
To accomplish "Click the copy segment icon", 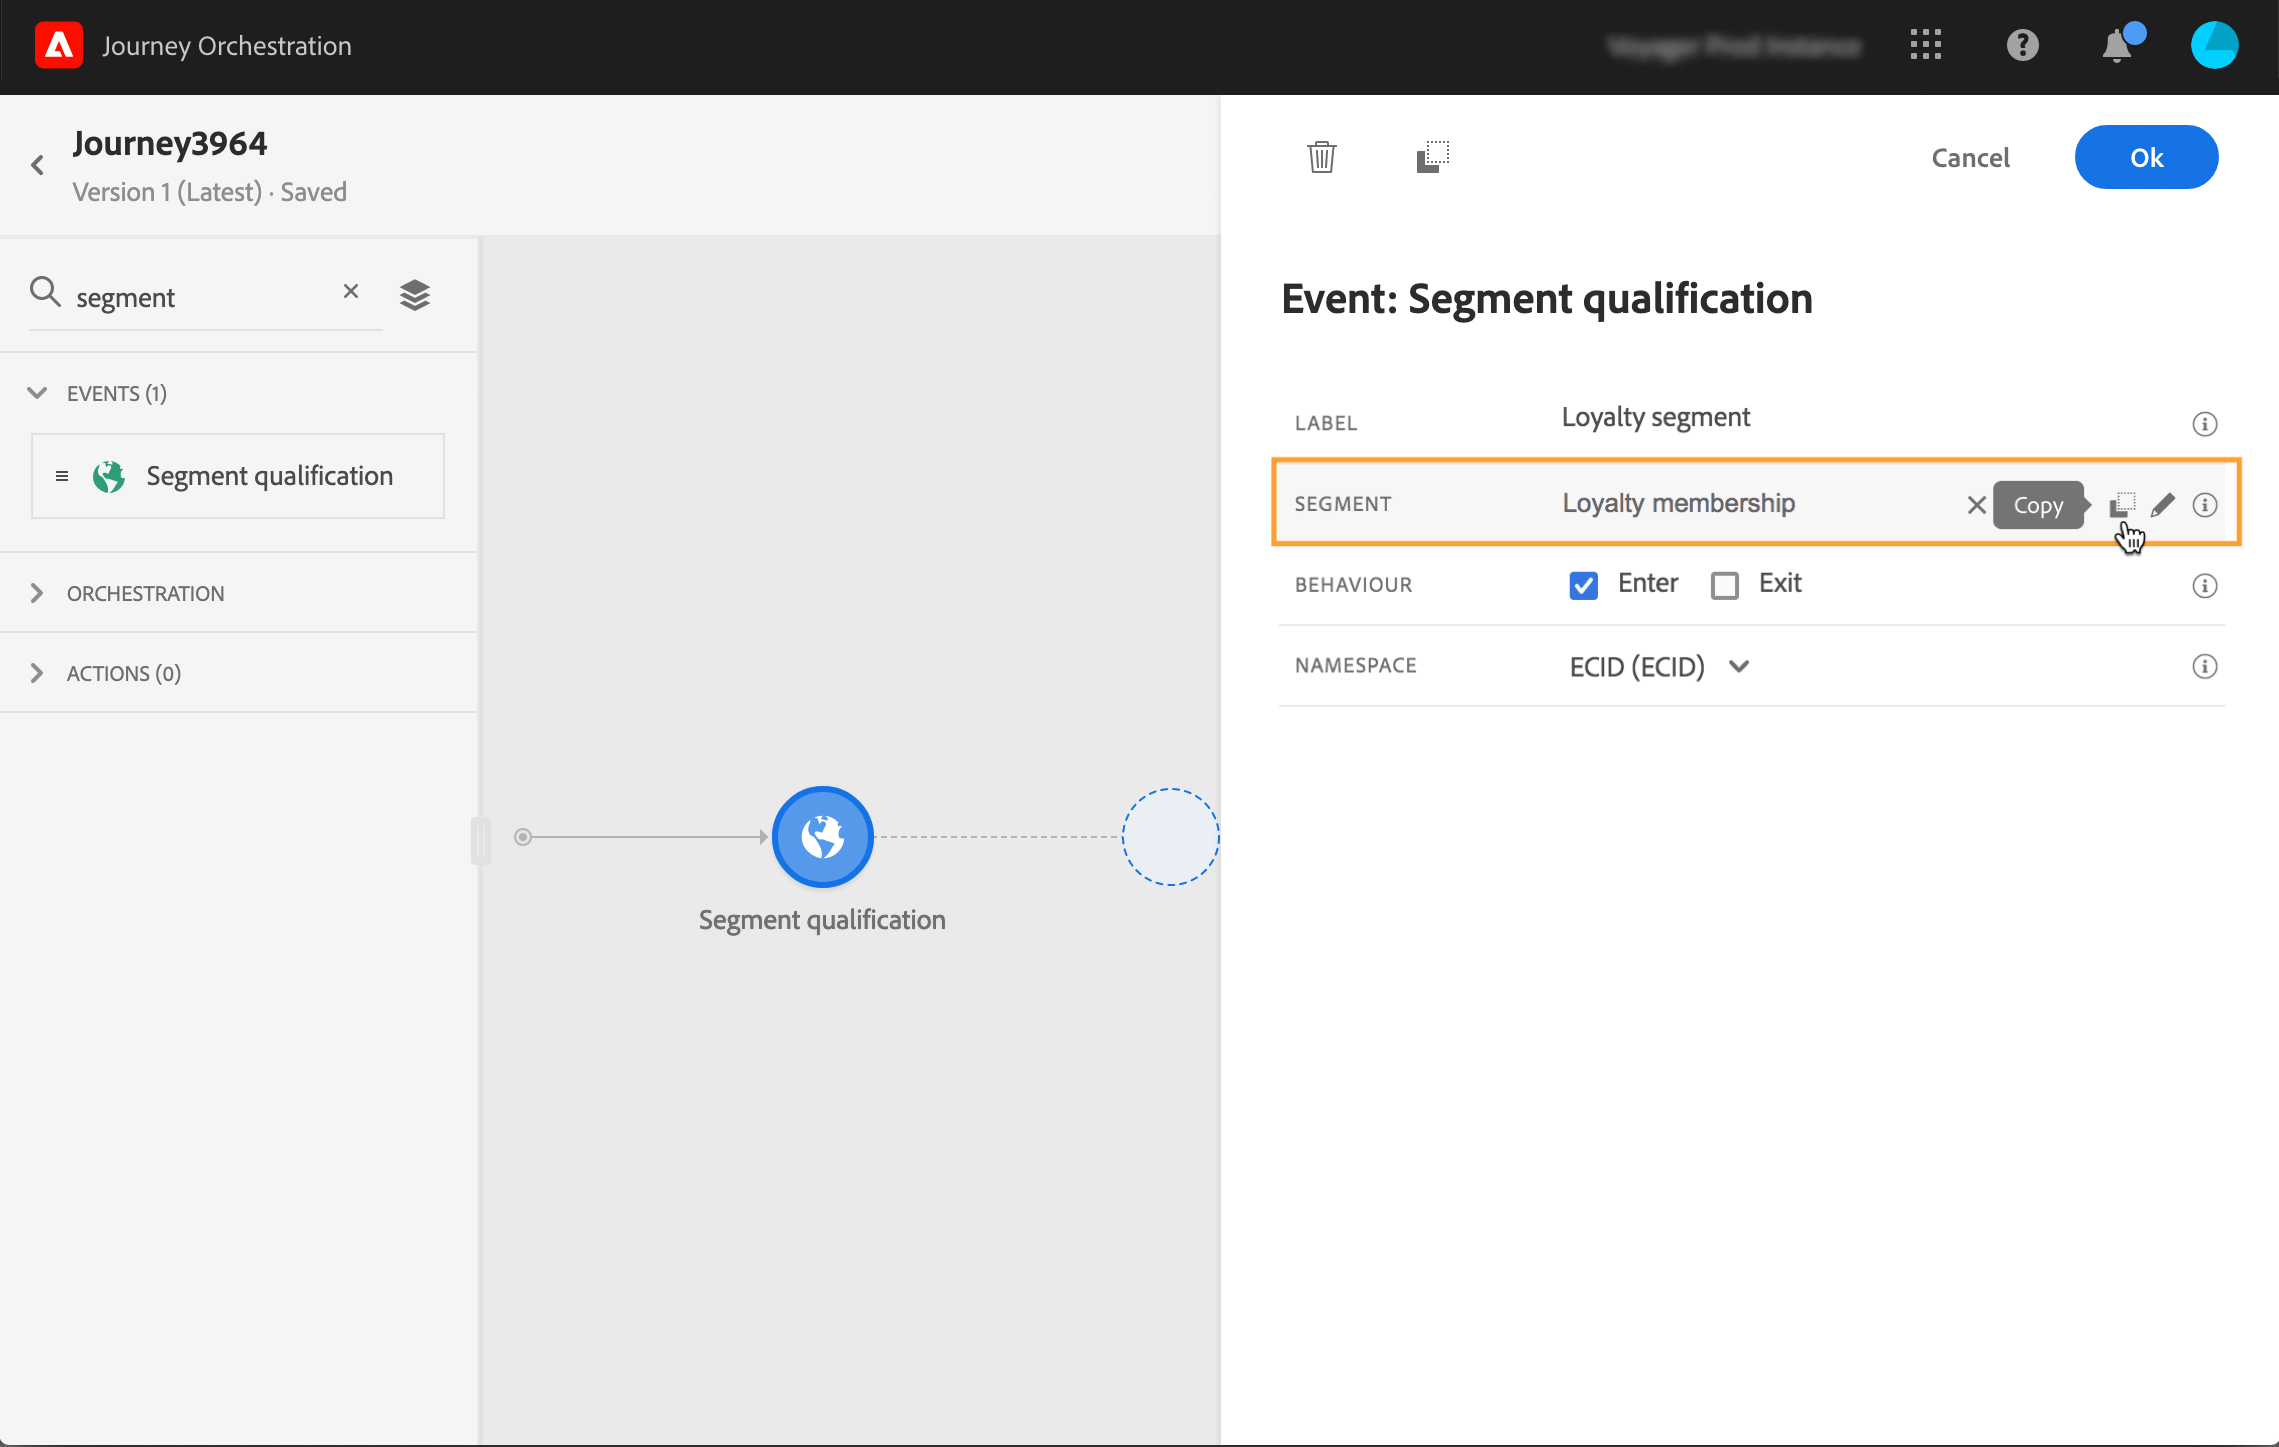I will click(x=2122, y=505).
